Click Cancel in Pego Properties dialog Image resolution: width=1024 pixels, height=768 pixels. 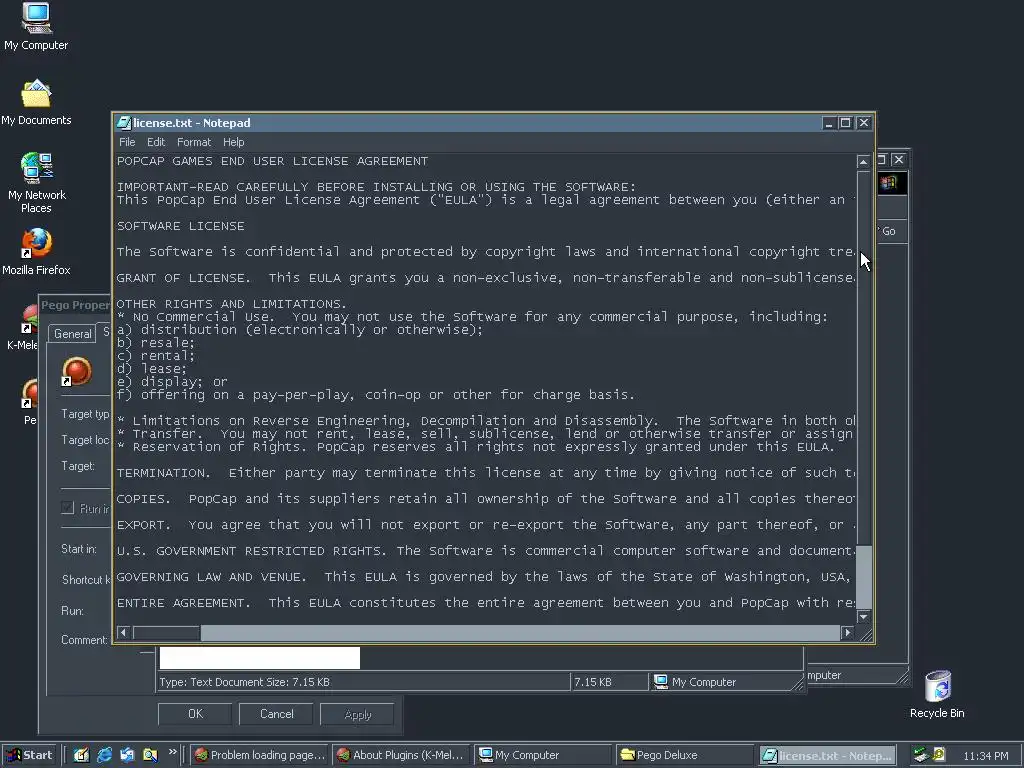tap(277, 714)
